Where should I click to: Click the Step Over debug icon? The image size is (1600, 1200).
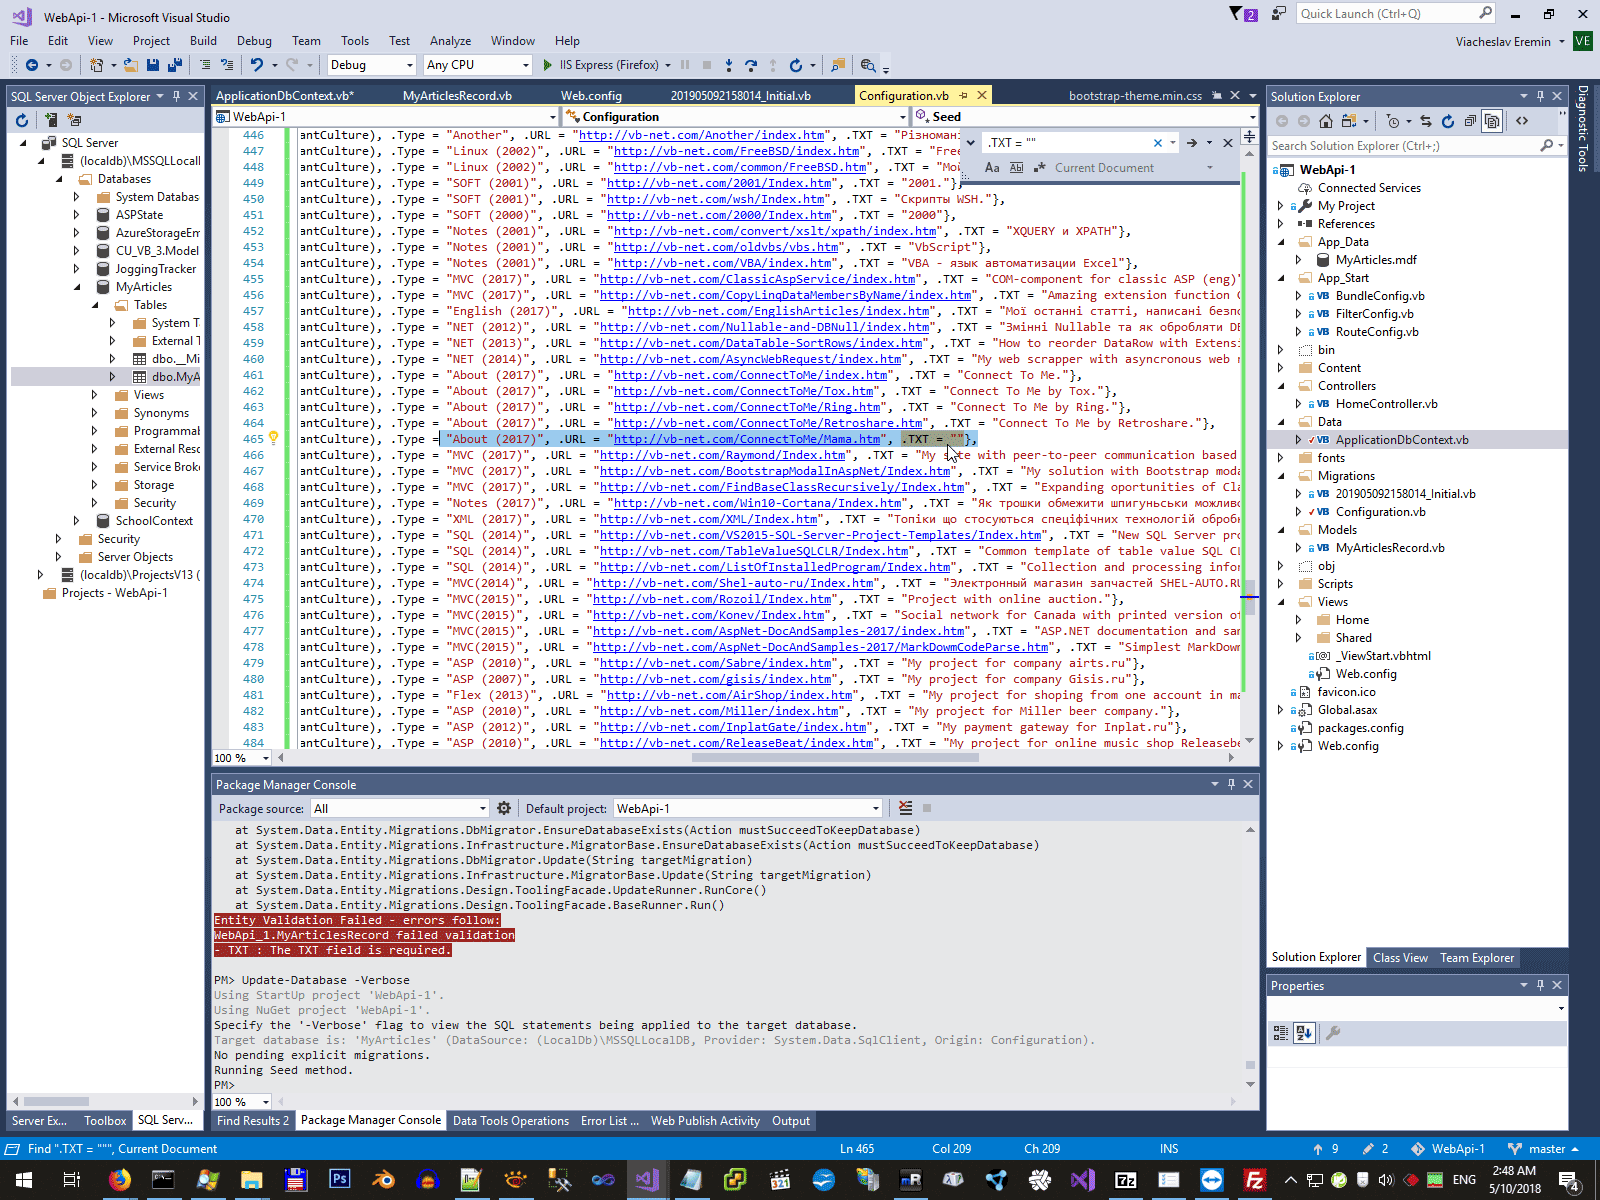[751, 65]
